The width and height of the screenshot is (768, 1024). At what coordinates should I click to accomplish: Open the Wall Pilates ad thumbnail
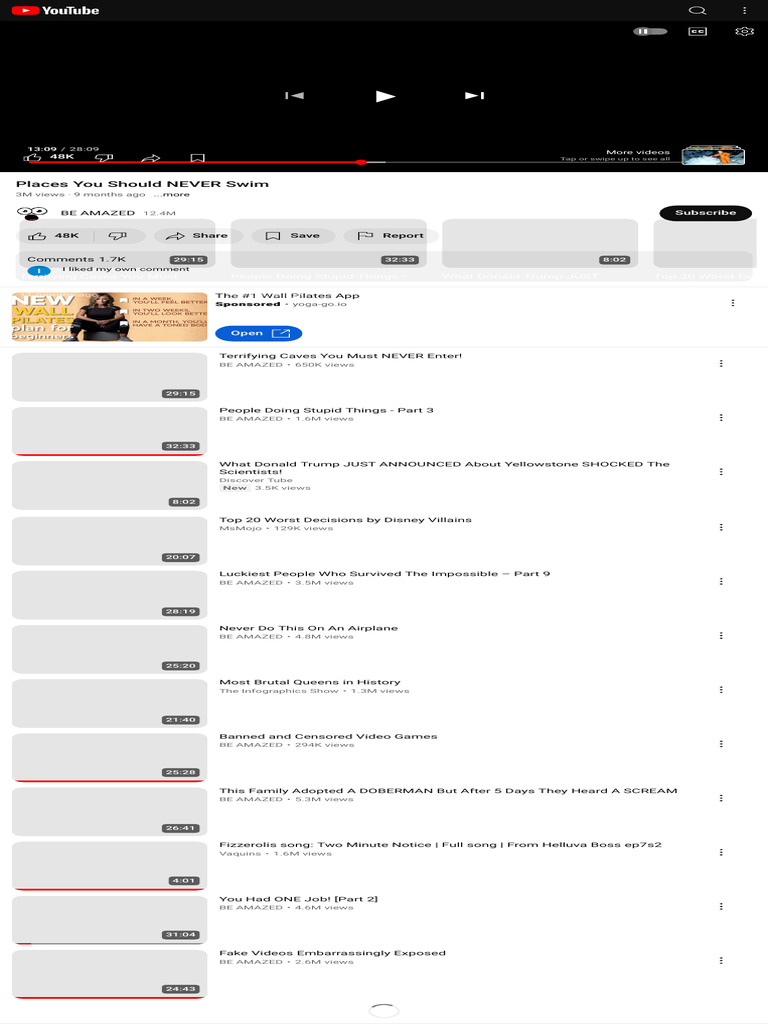point(110,317)
